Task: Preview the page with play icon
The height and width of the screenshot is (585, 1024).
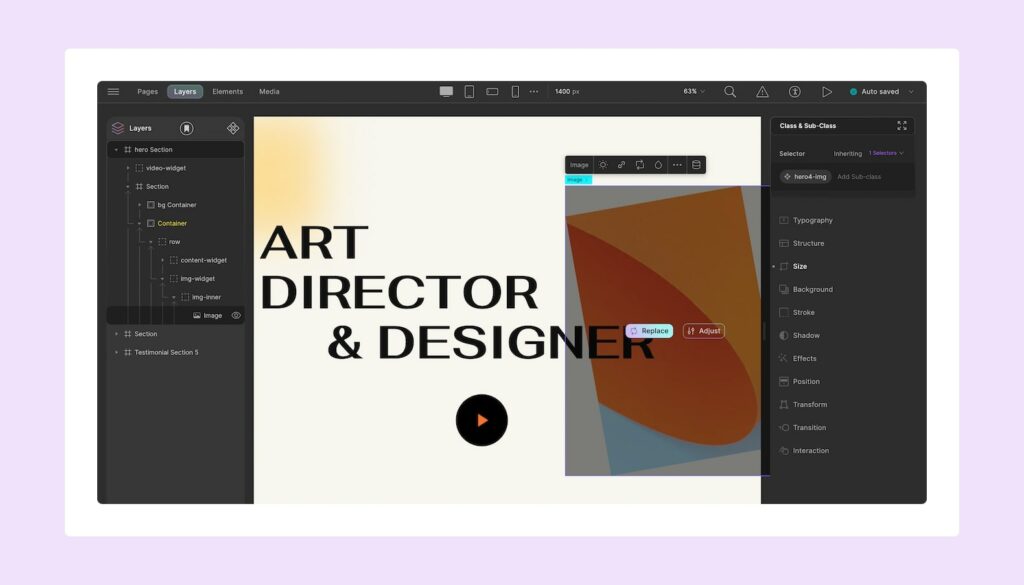Action: click(826, 91)
